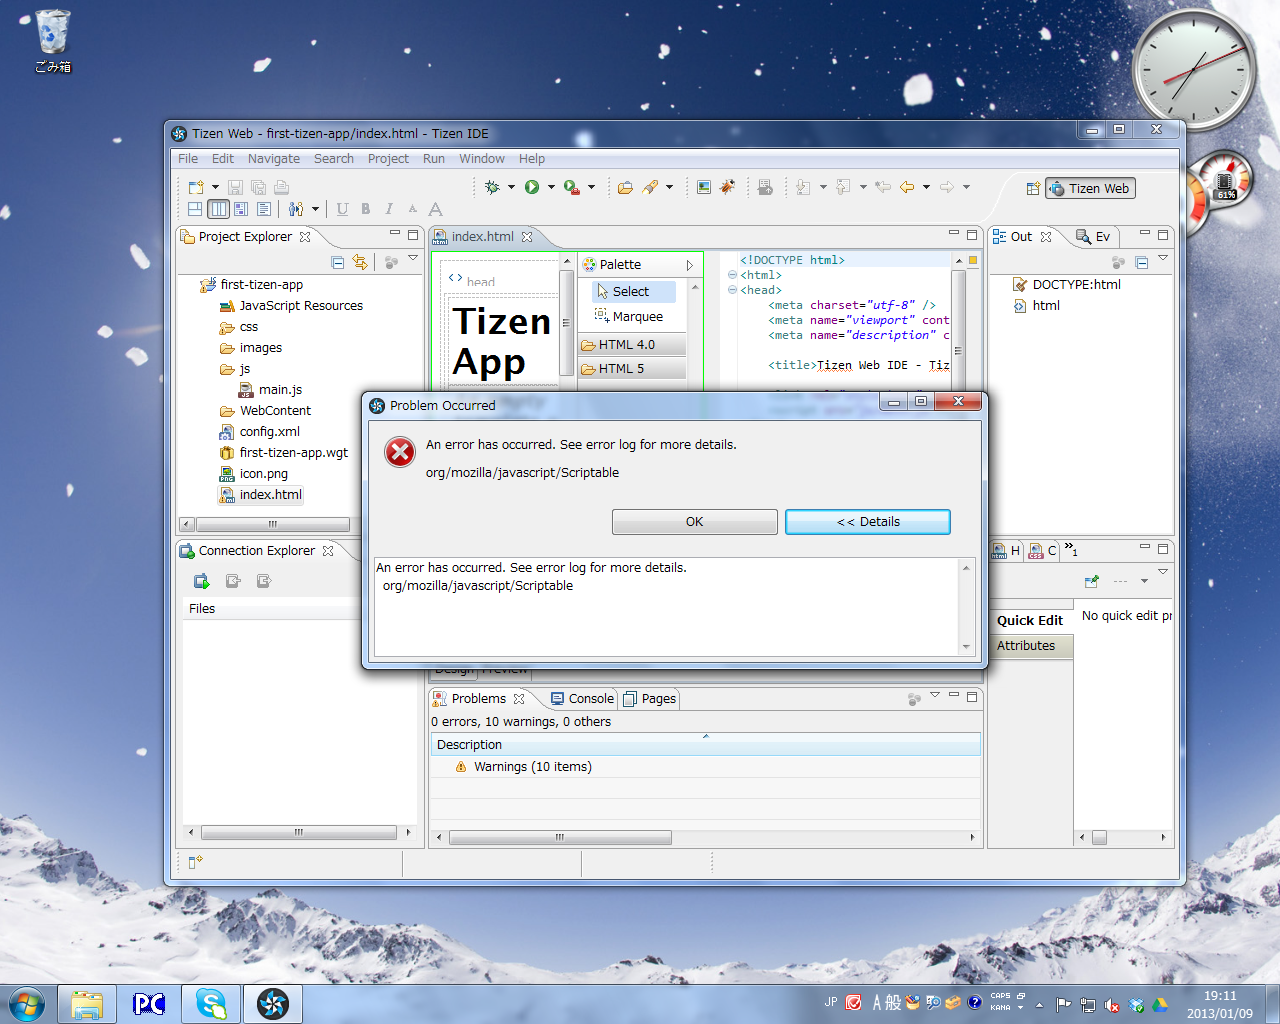Toggle the vertical split layout button

coord(218,209)
